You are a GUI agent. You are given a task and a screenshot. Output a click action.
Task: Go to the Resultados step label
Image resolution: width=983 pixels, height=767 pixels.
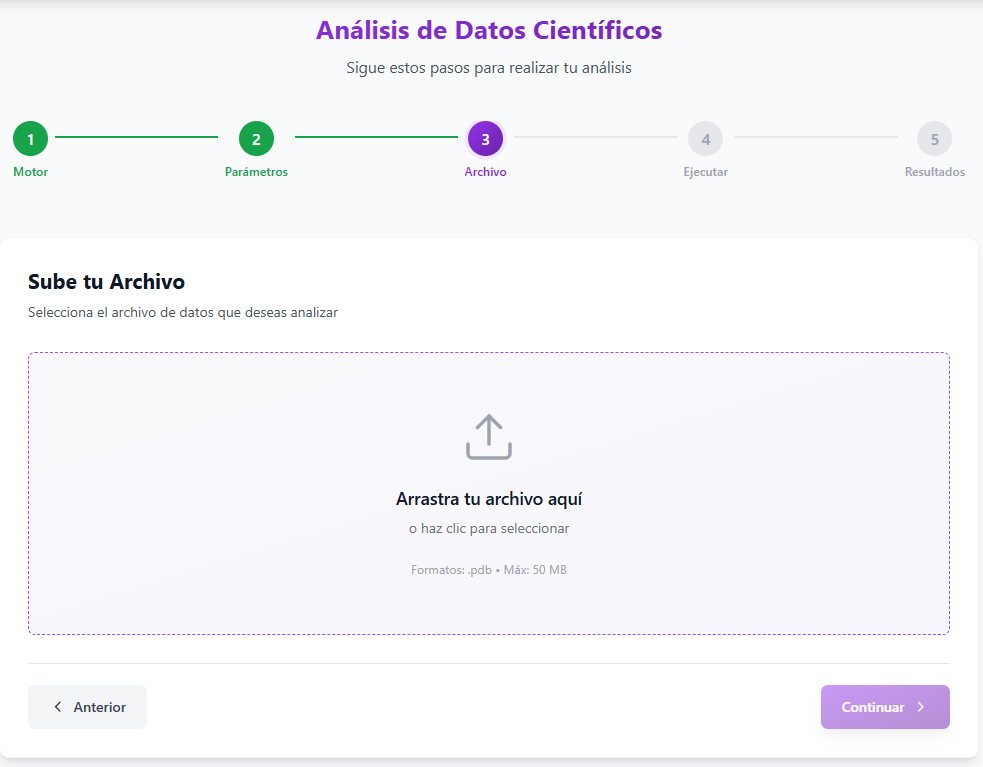coord(934,172)
